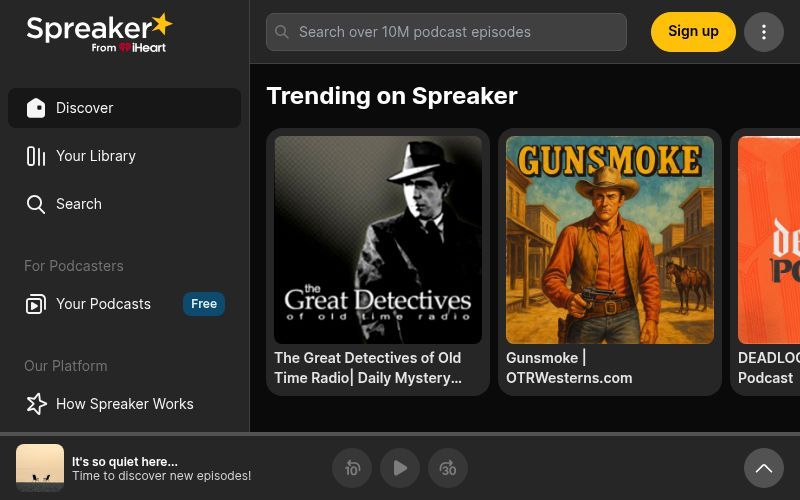This screenshot has width=800, height=500.
Task: Skip forward 30 seconds in the player
Action: (x=448, y=468)
